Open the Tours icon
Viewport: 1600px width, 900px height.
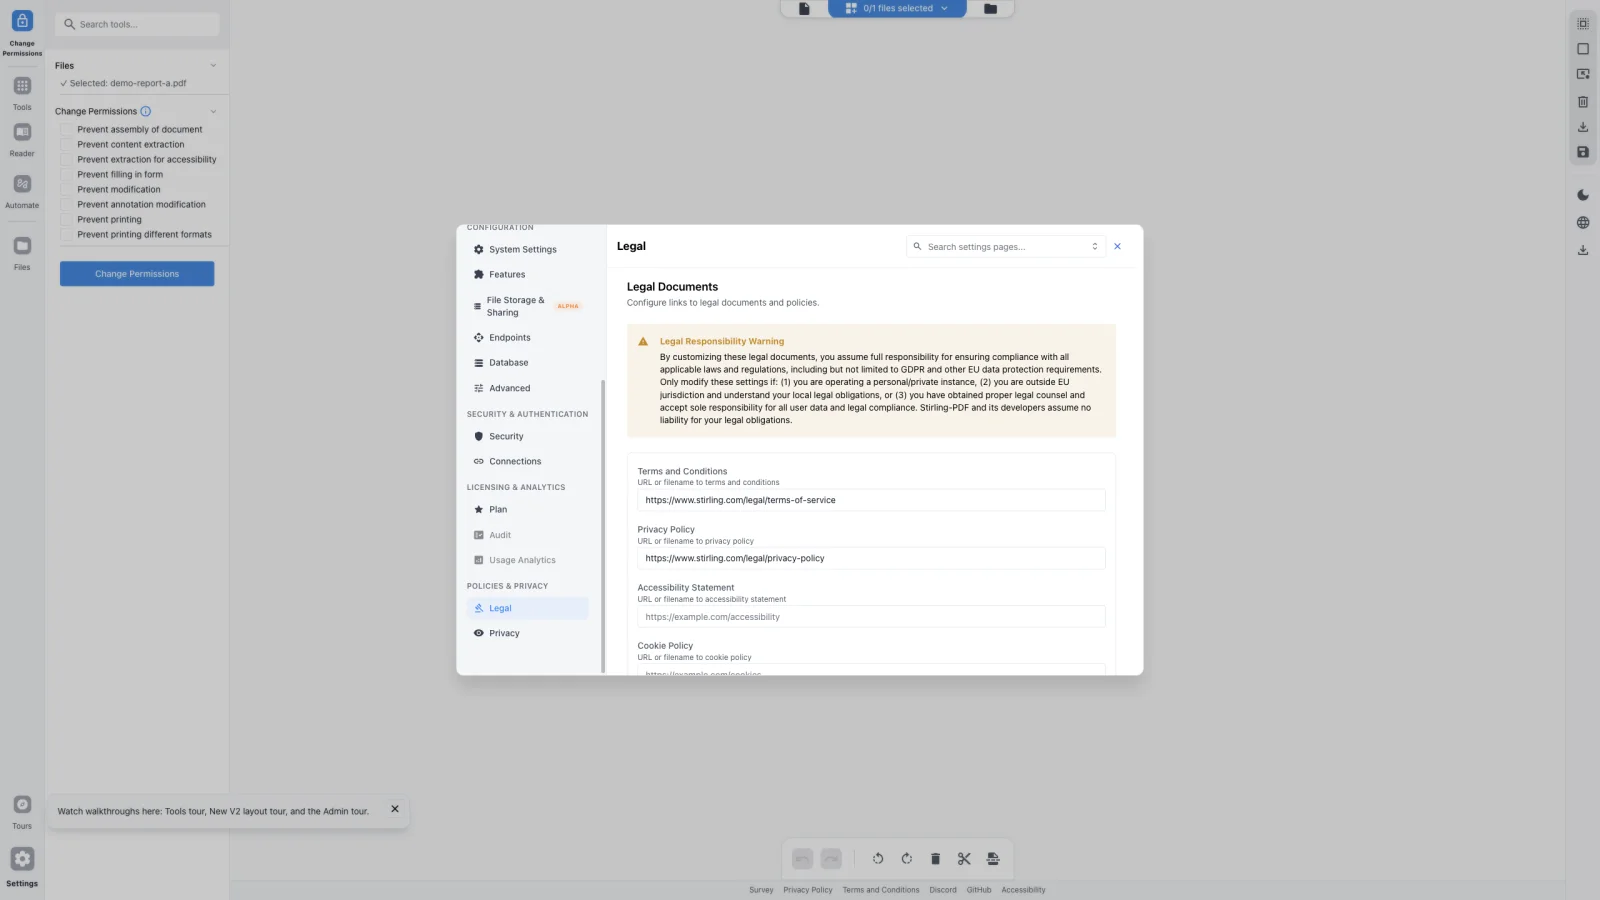click(22, 805)
